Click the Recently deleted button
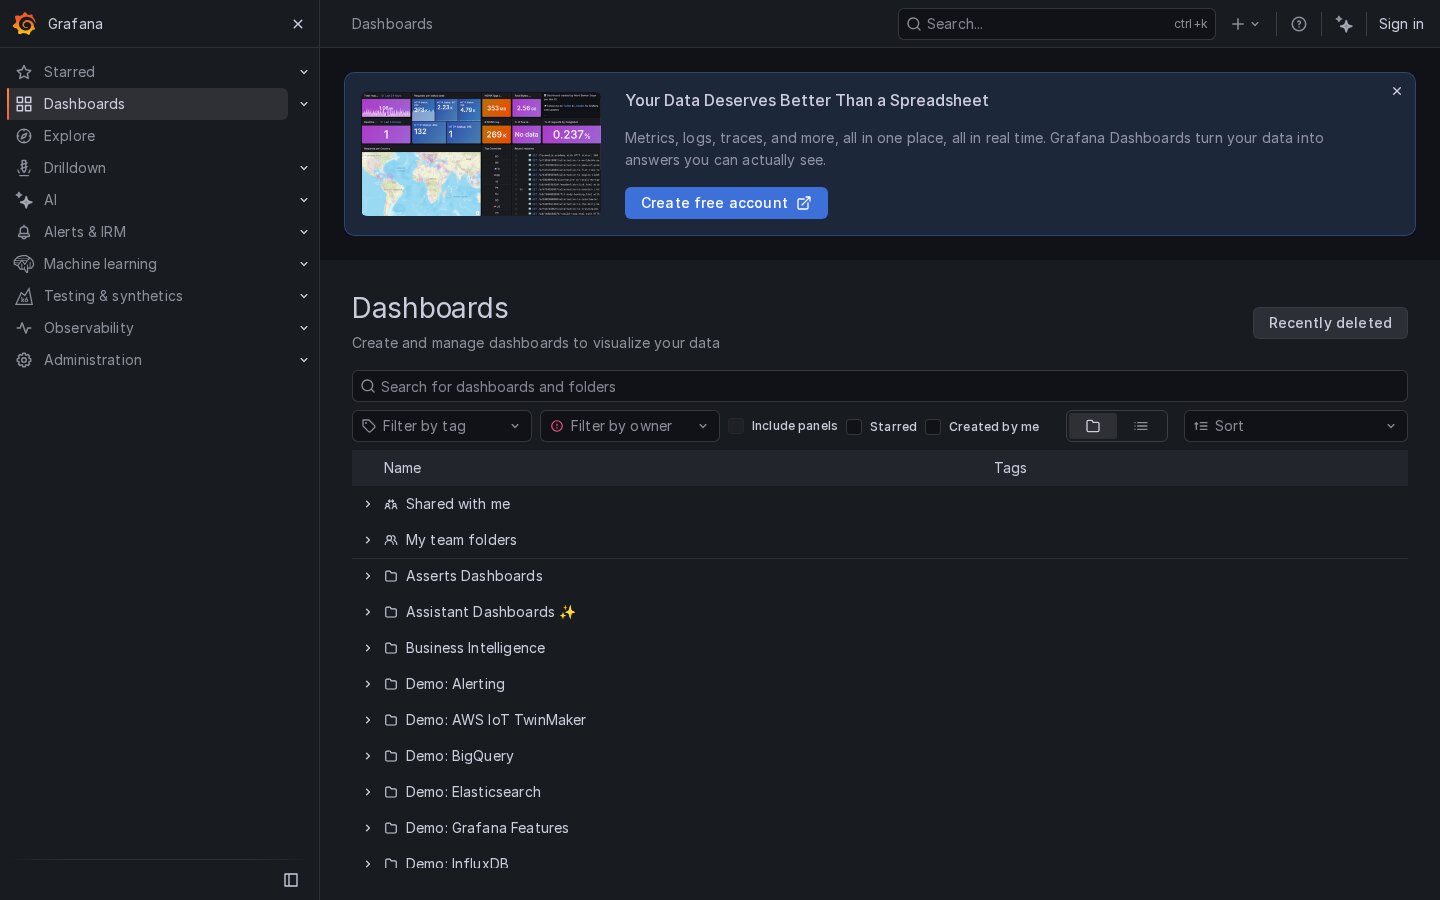 coord(1330,323)
